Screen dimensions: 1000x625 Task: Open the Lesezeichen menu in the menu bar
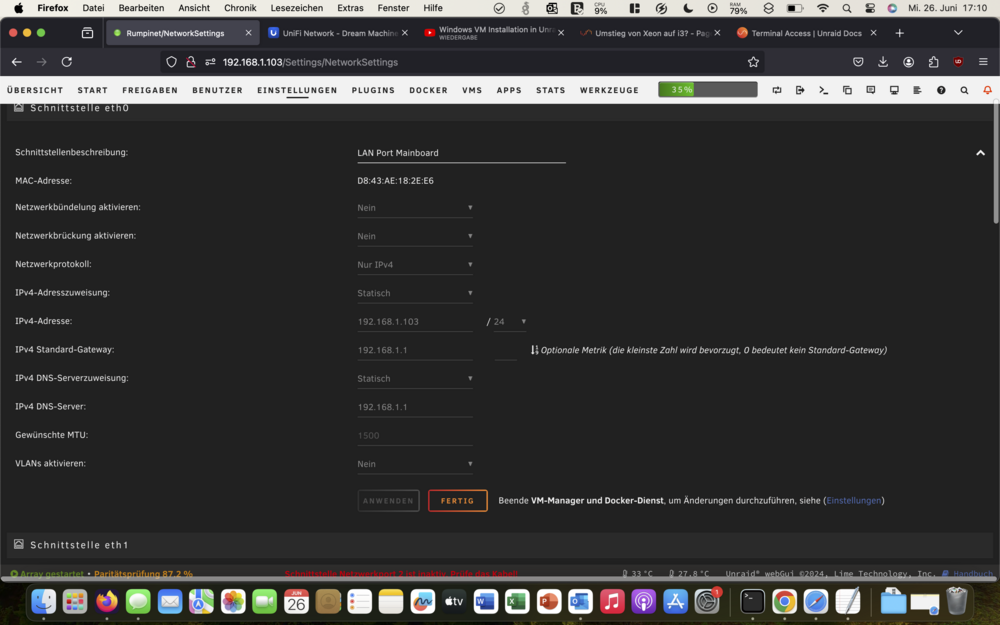pos(297,8)
